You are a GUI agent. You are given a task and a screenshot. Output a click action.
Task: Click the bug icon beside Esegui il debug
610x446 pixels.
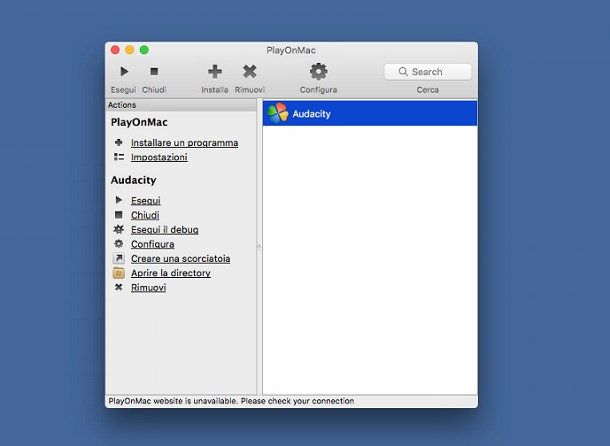pos(119,229)
